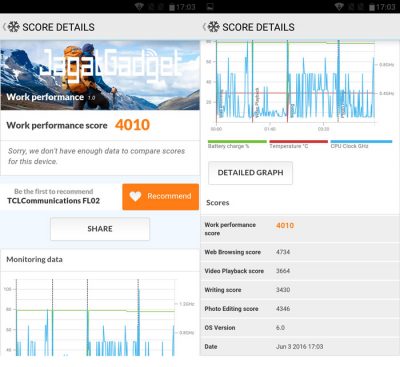Tap the Wi-Fi status icon in right status bar
Screen dimensions: 400x367
coord(339,7)
